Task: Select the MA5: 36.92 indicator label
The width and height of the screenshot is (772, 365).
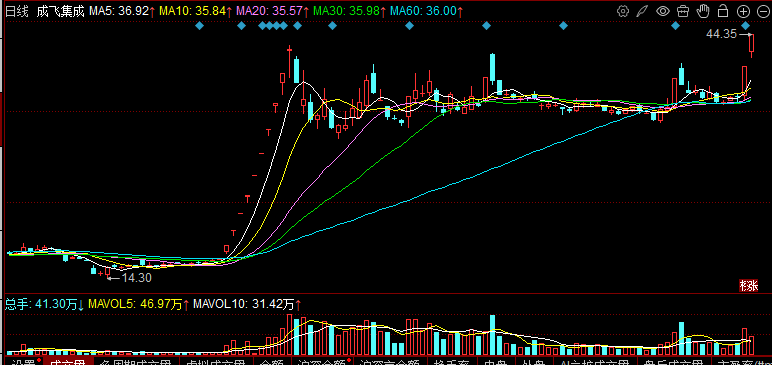Action: 122,11
